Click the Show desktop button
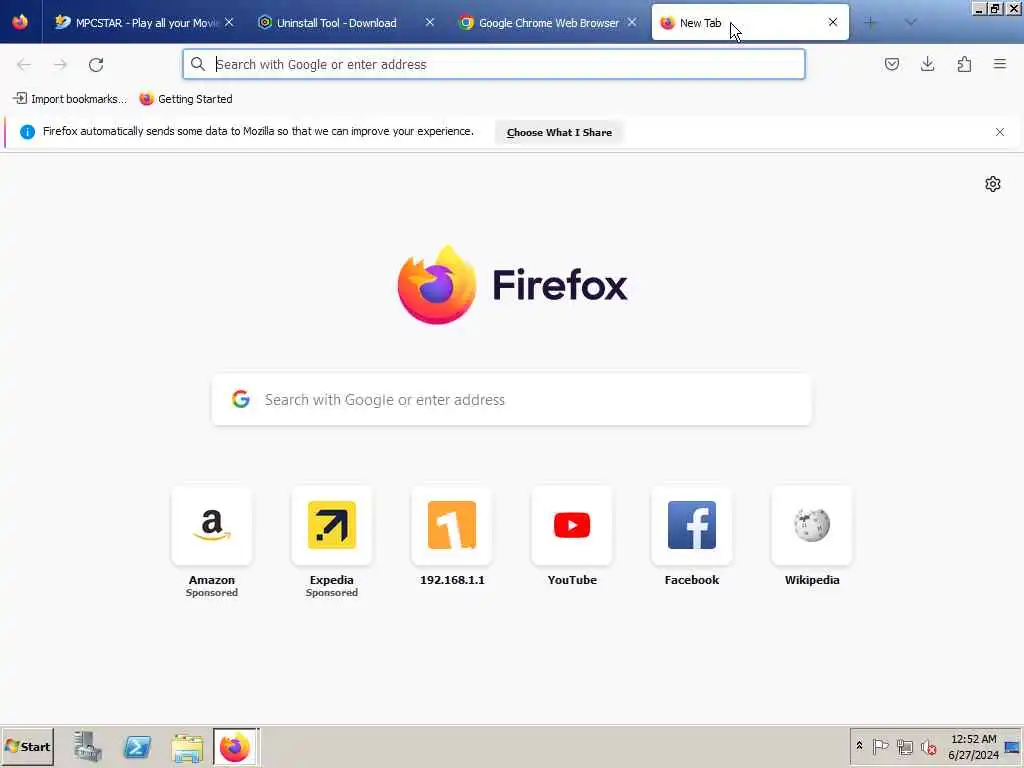Screen dimensions: 1024x768 (x=1013, y=747)
